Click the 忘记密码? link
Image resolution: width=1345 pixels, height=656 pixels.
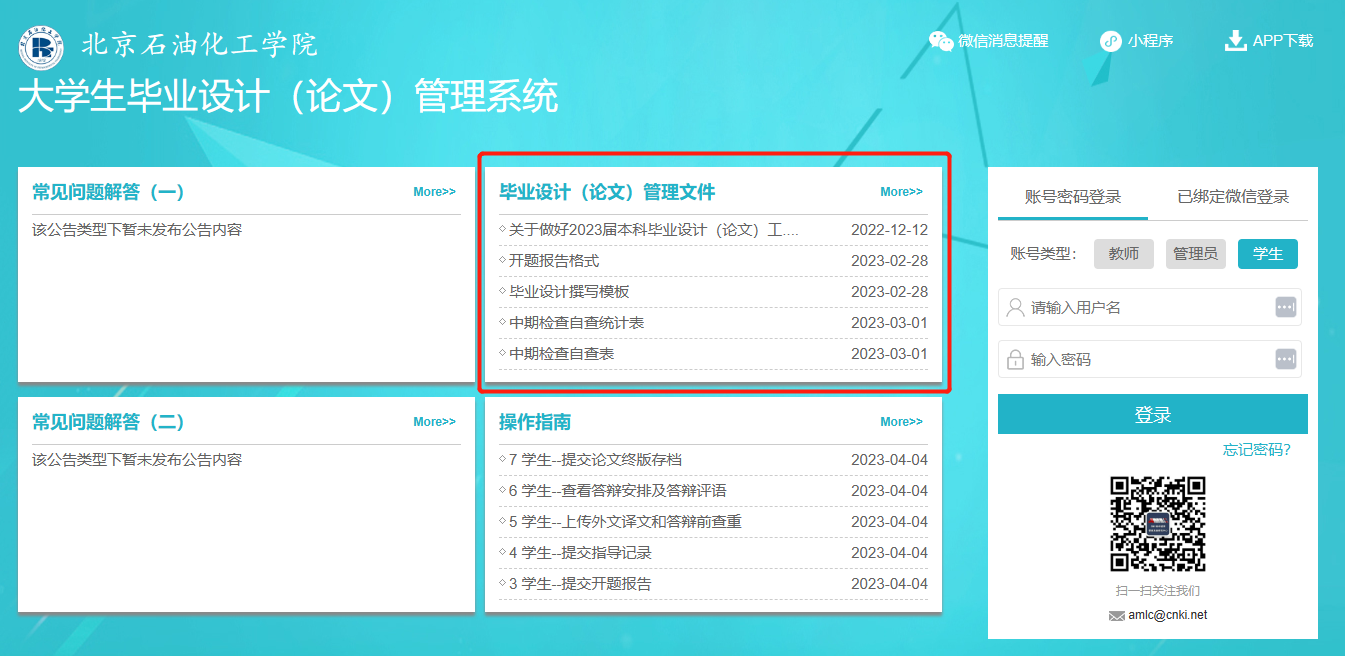pos(1256,450)
